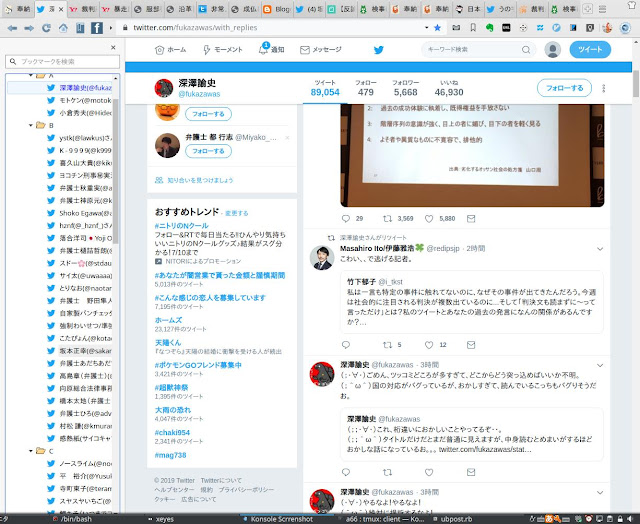
Task: Open the projector slide photo in tweet
Action: click(472, 155)
